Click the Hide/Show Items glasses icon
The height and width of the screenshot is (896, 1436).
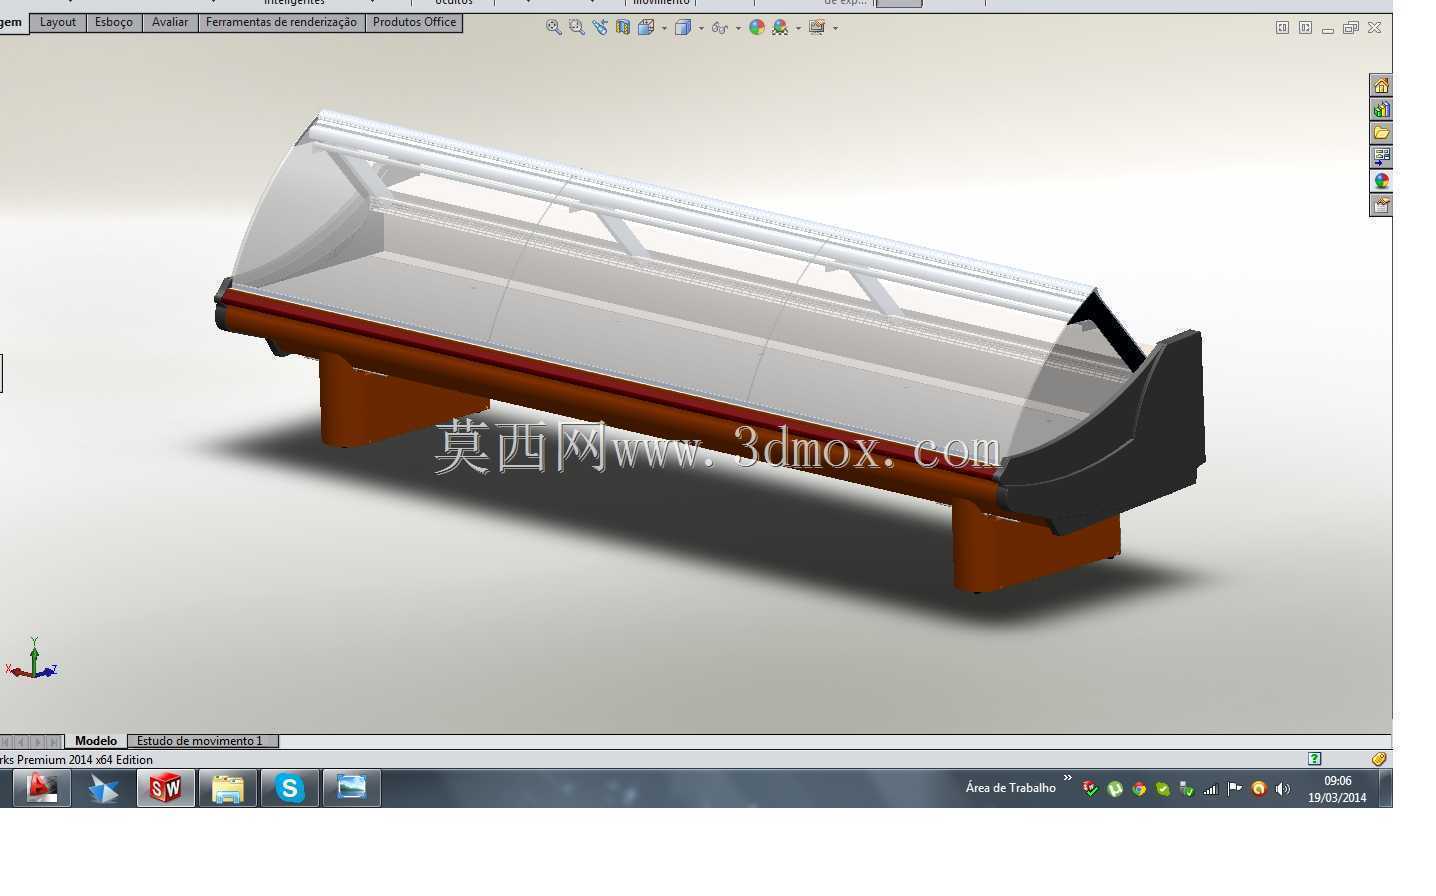(x=719, y=28)
